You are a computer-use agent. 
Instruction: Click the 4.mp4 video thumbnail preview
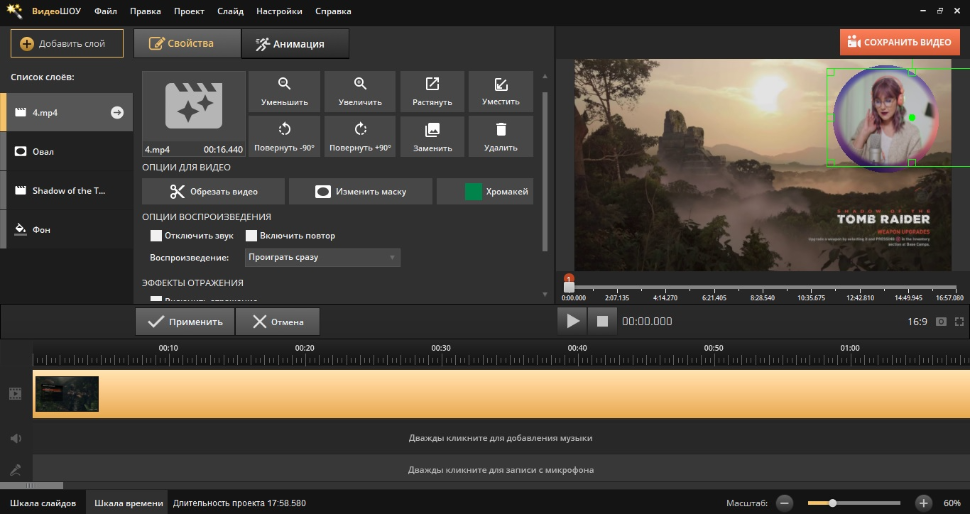[x=194, y=113]
